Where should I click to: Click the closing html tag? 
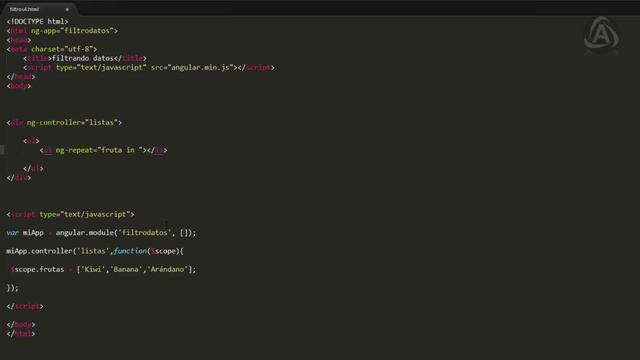[21, 334]
